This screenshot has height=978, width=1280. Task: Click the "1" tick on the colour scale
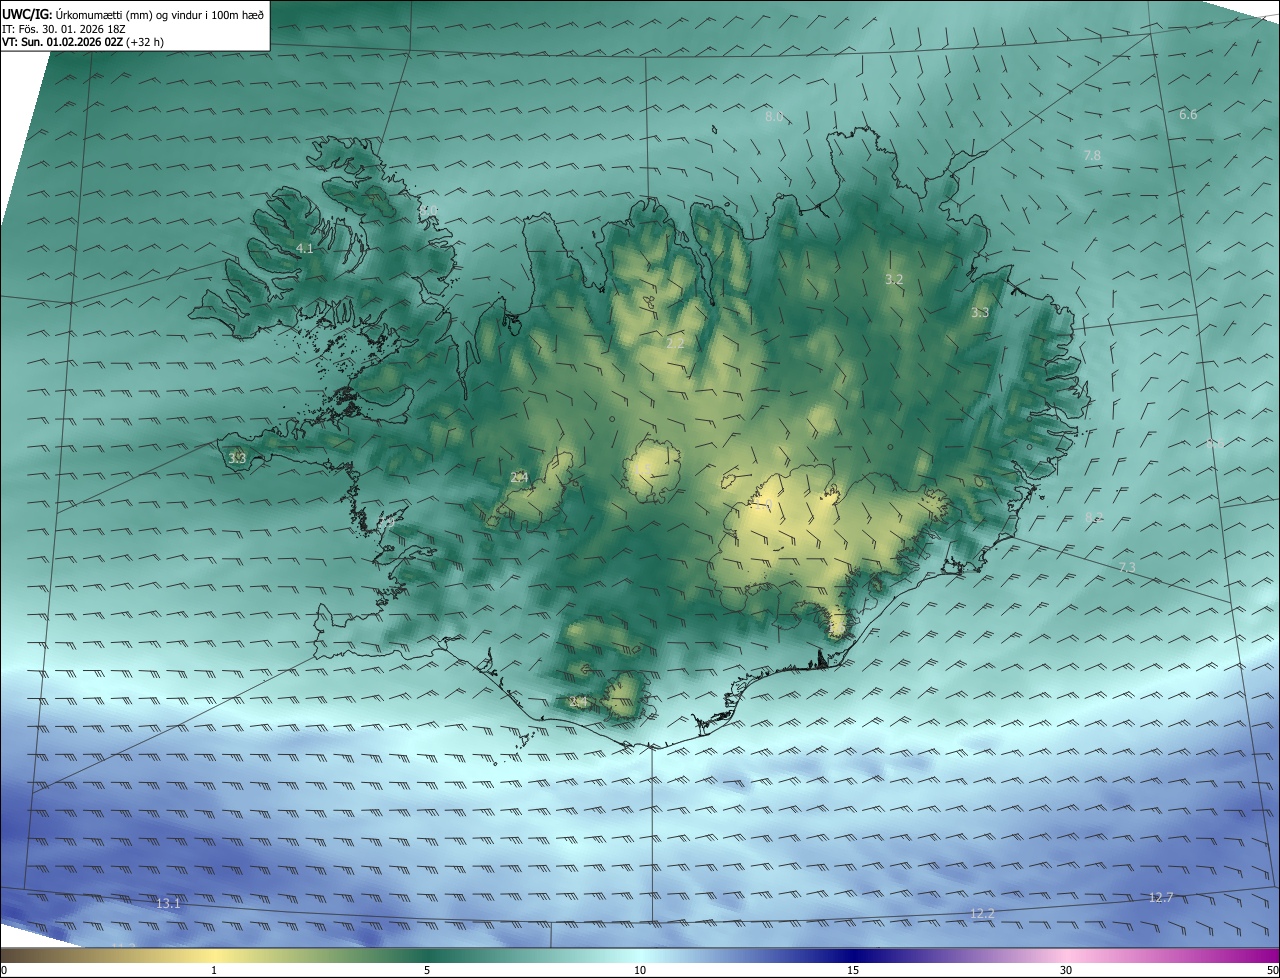tap(214, 970)
